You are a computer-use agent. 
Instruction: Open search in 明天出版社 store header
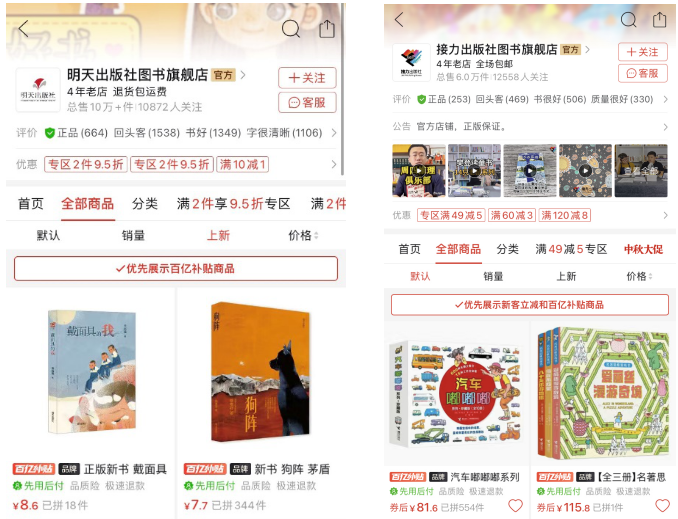pos(291,29)
